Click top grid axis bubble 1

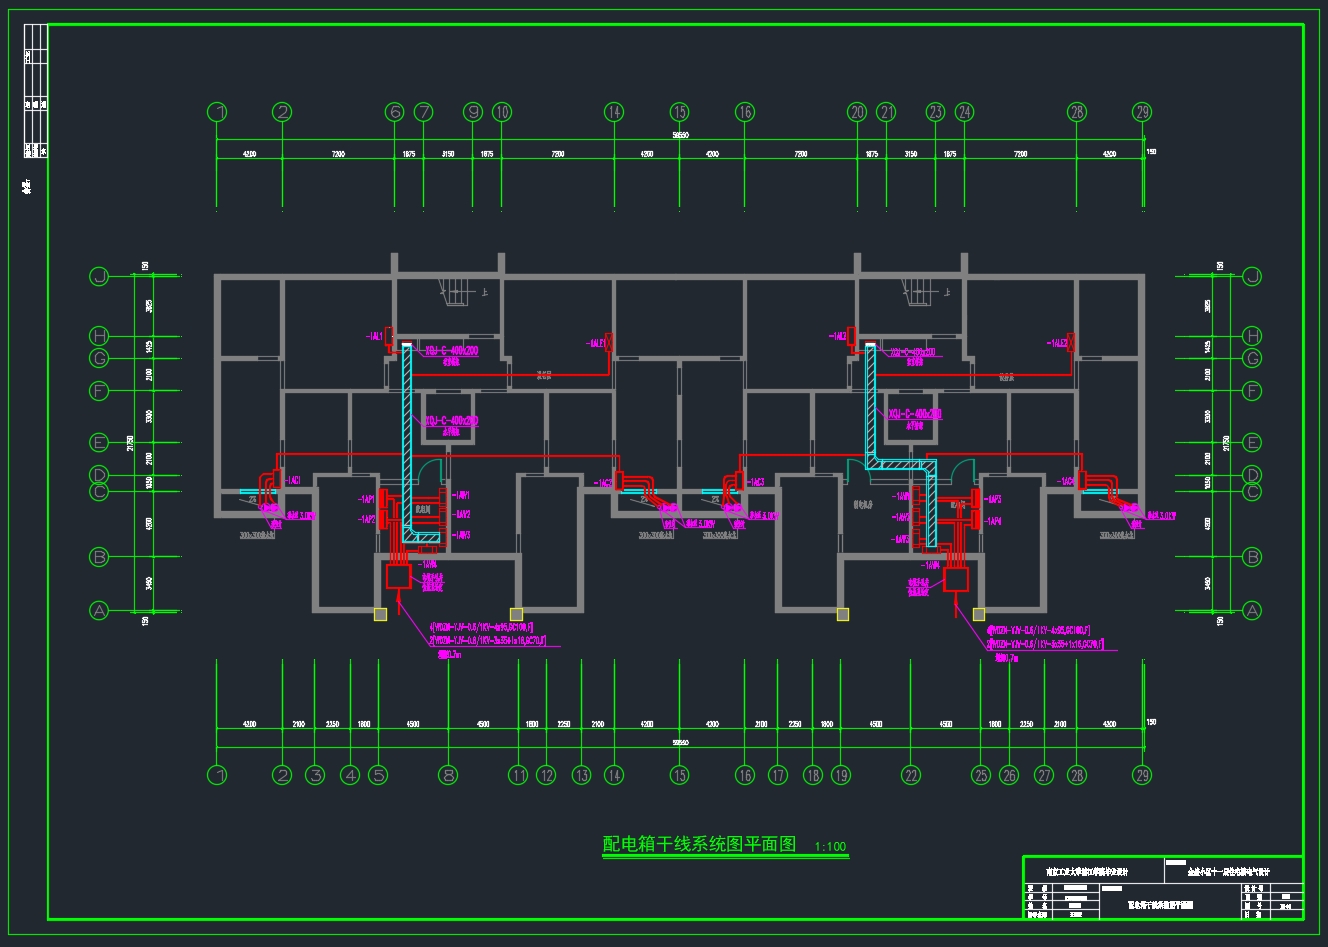(x=218, y=112)
